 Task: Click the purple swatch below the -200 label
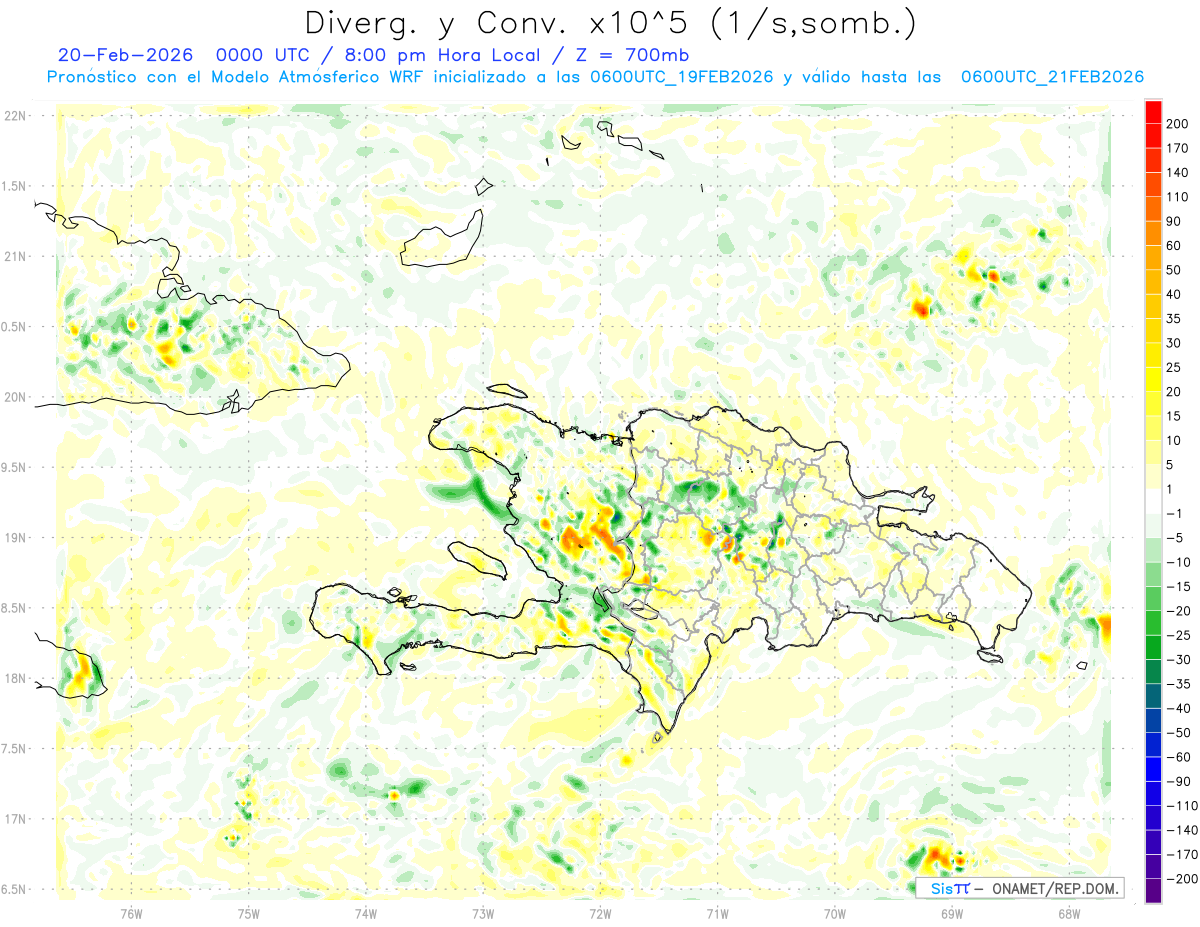pos(1154,891)
